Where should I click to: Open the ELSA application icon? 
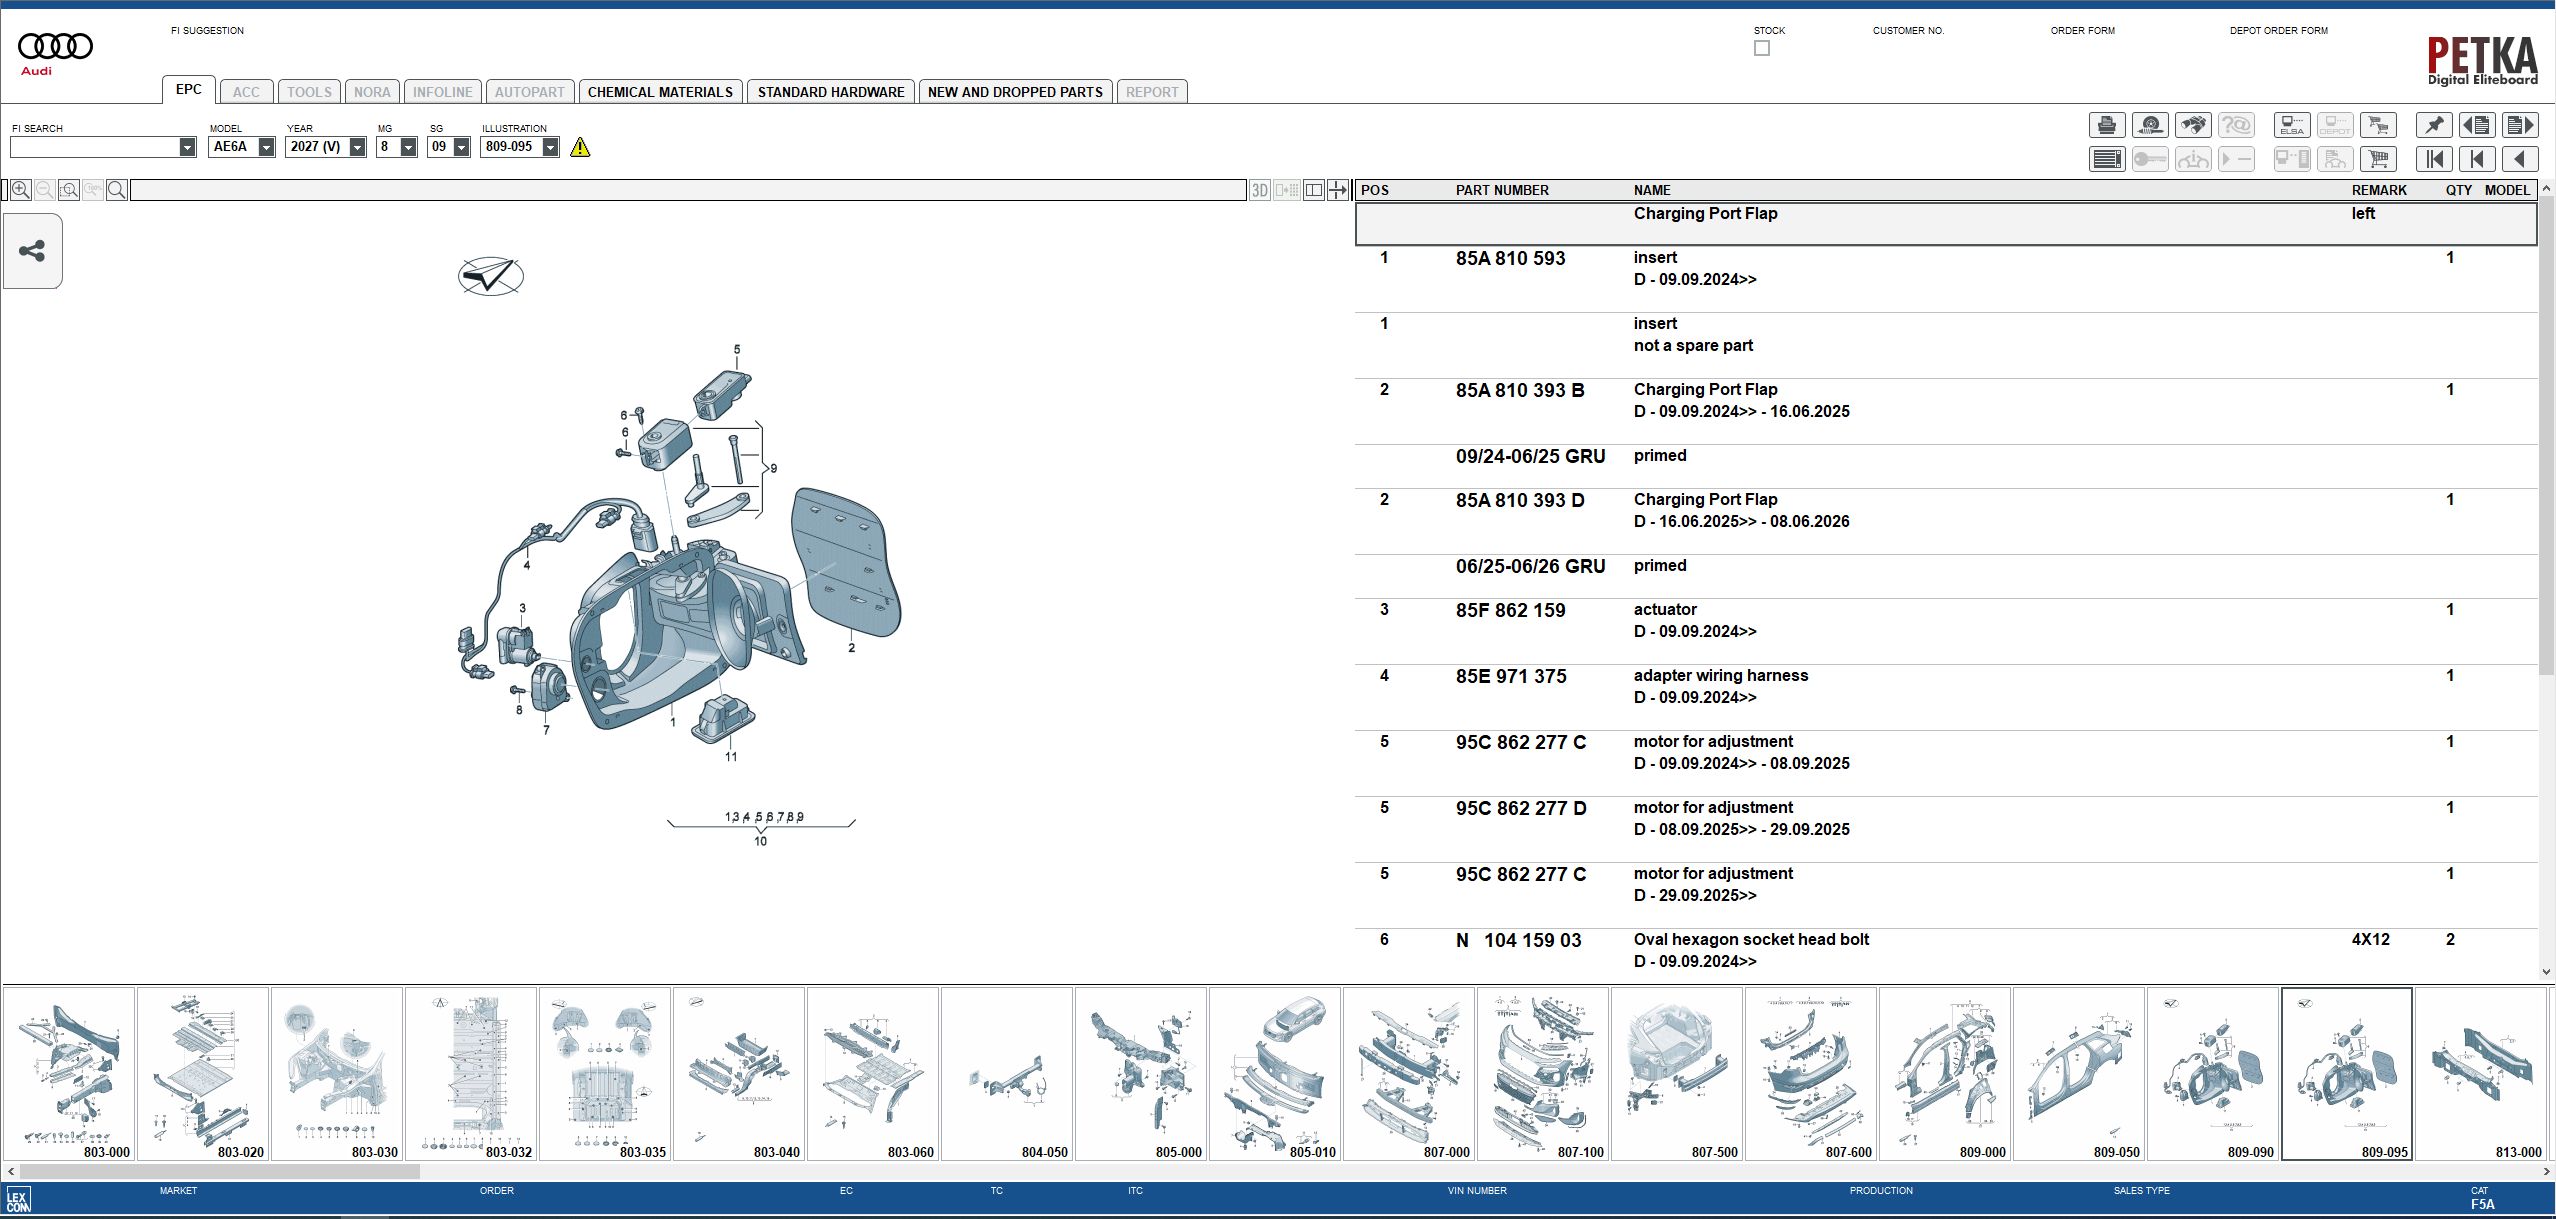(2291, 124)
